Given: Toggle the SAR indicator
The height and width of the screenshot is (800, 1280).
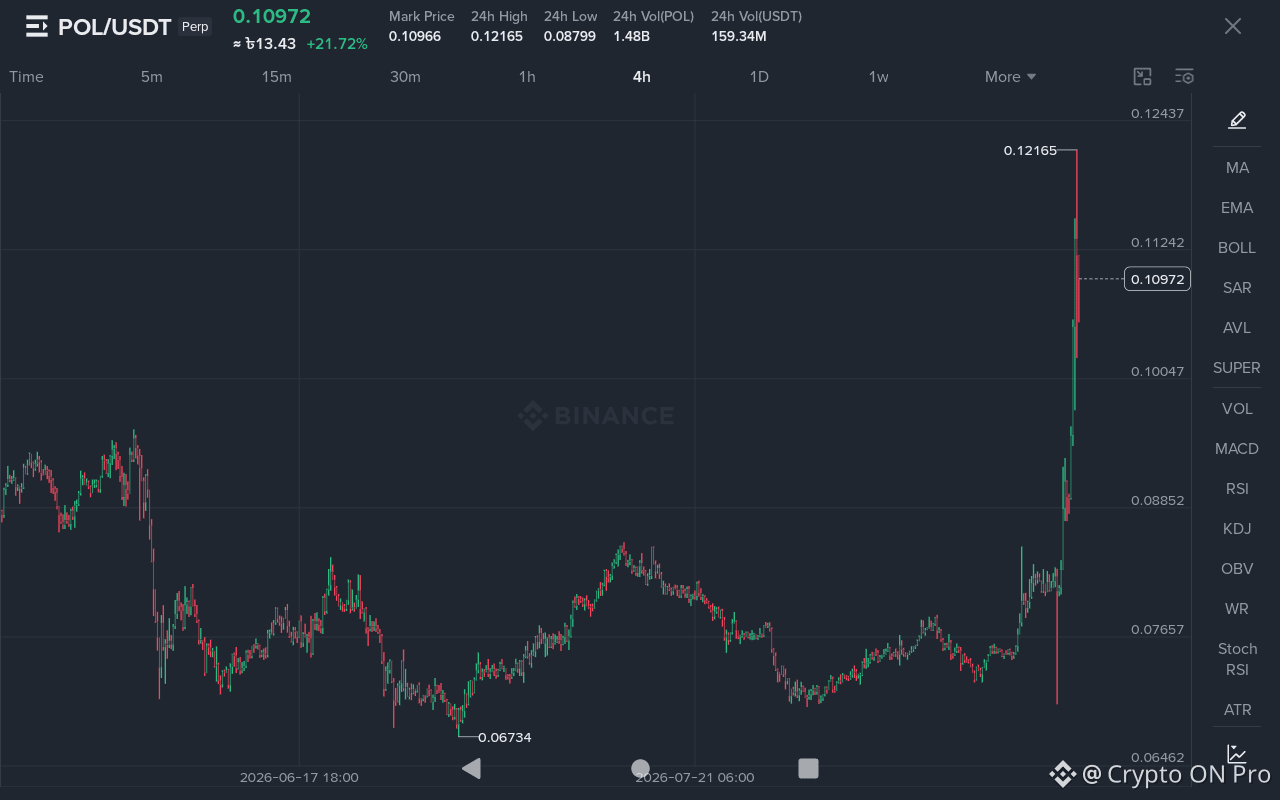Looking at the screenshot, I should tap(1237, 288).
